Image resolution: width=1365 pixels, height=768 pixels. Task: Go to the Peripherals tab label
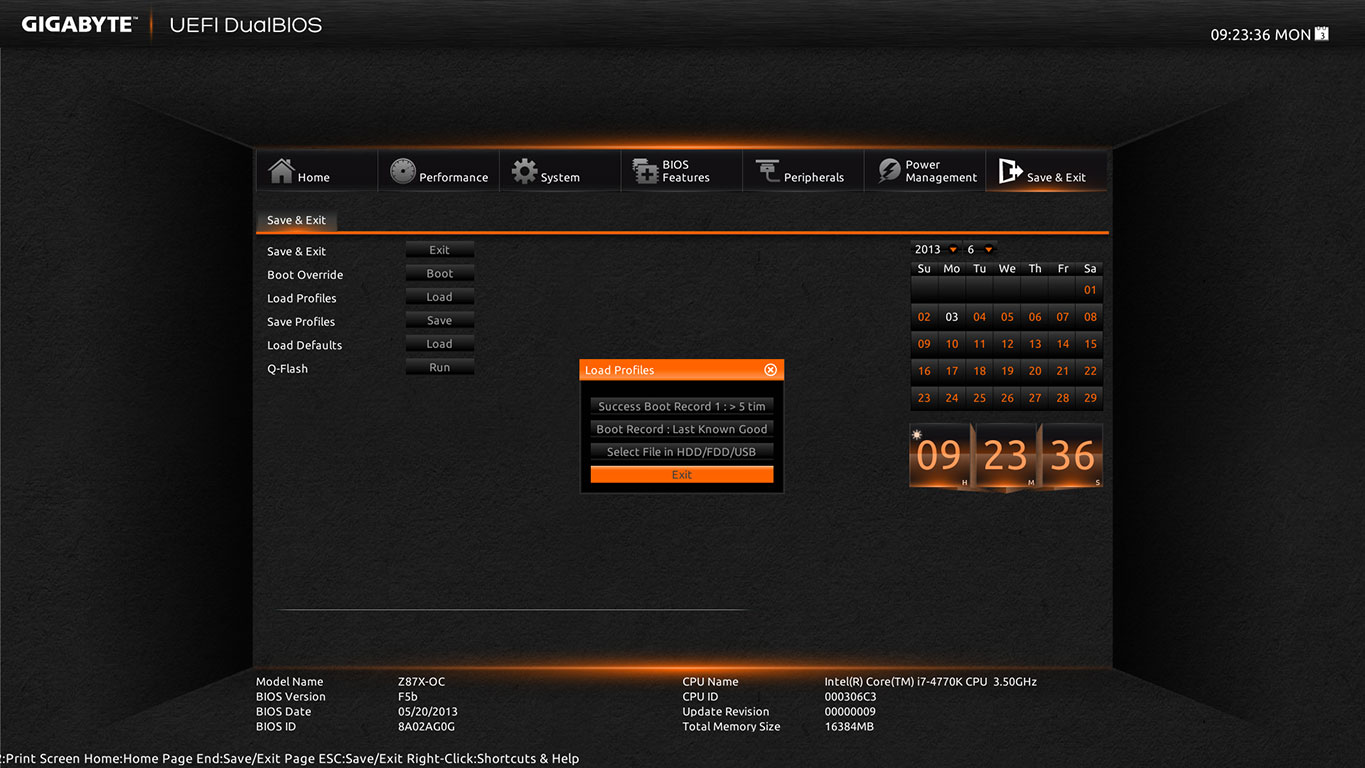pos(814,177)
